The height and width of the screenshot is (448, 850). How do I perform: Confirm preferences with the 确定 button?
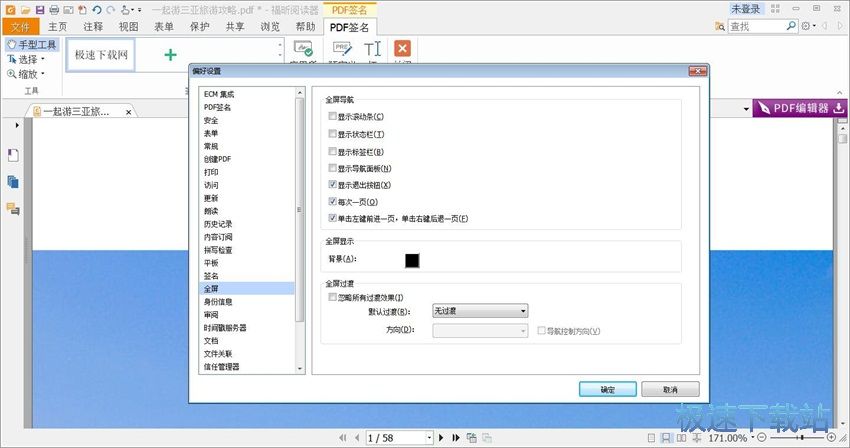point(608,389)
